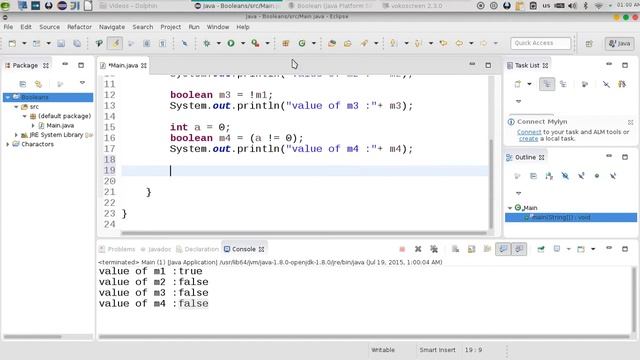The width and height of the screenshot is (640, 360).
Task: Open the Window menu
Action: tap(218, 27)
